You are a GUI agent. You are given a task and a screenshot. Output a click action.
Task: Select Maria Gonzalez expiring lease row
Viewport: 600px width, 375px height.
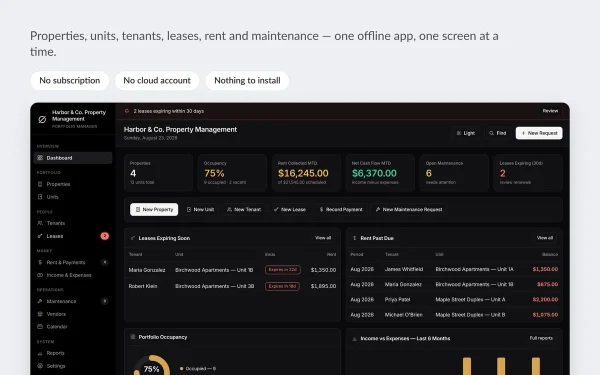click(232, 270)
